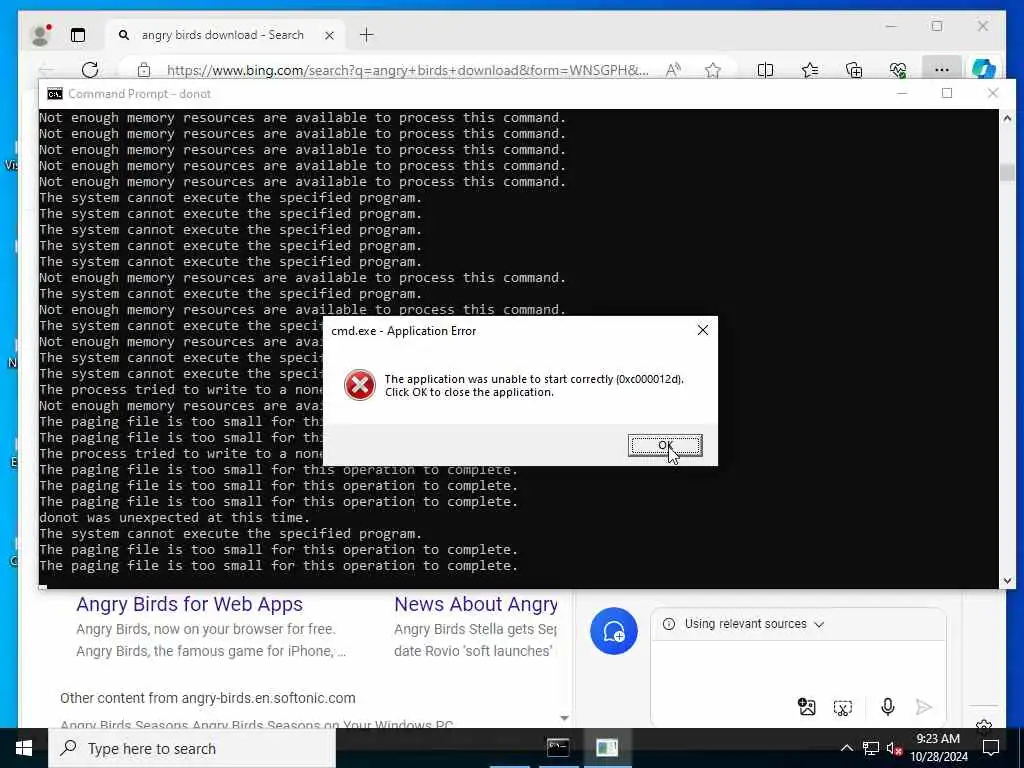The width and height of the screenshot is (1024, 768).
Task: Open Edge Settings and more menu
Action: 941,70
